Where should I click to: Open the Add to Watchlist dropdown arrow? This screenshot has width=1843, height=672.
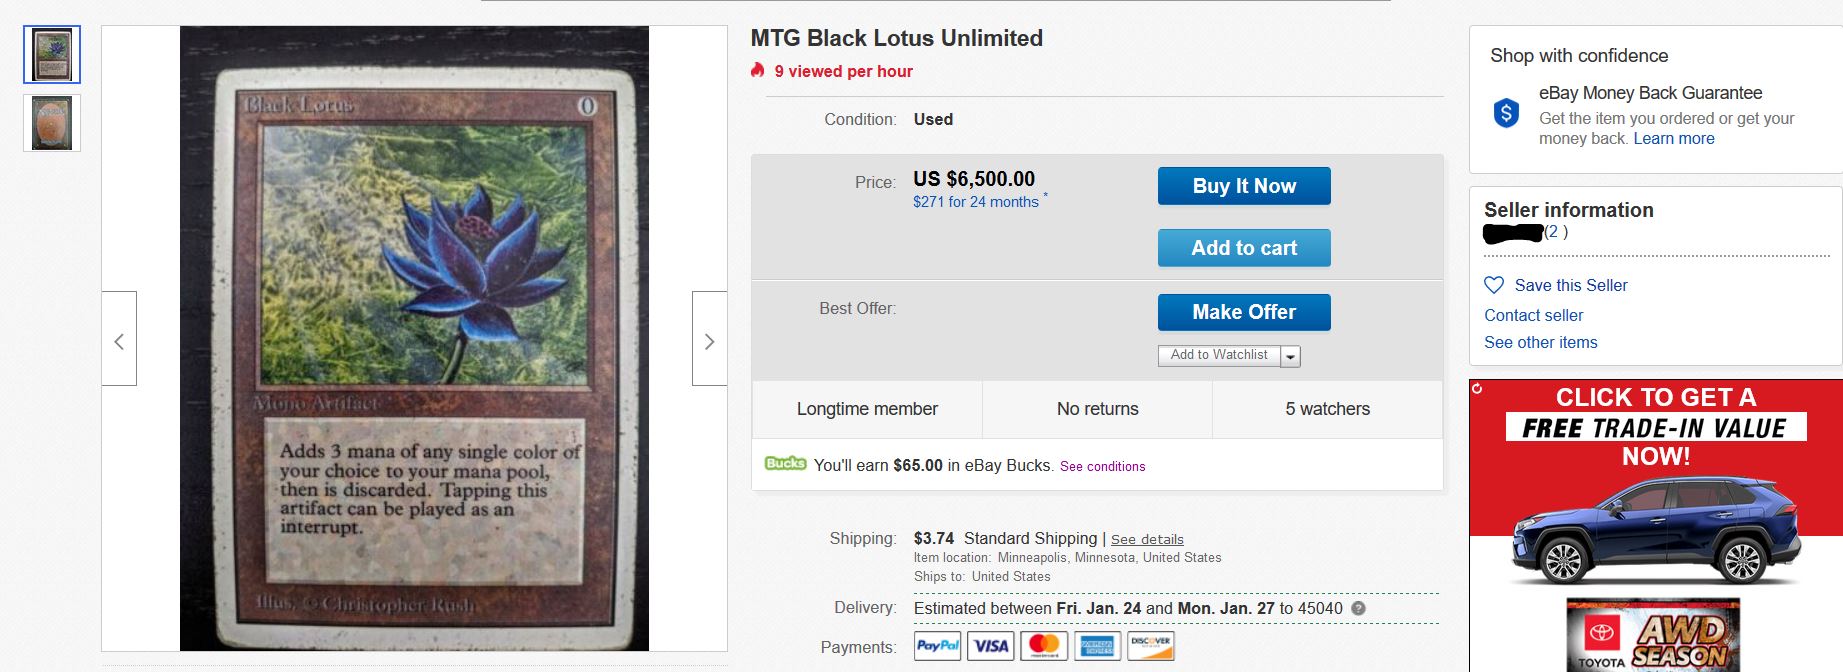[1290, 356]
